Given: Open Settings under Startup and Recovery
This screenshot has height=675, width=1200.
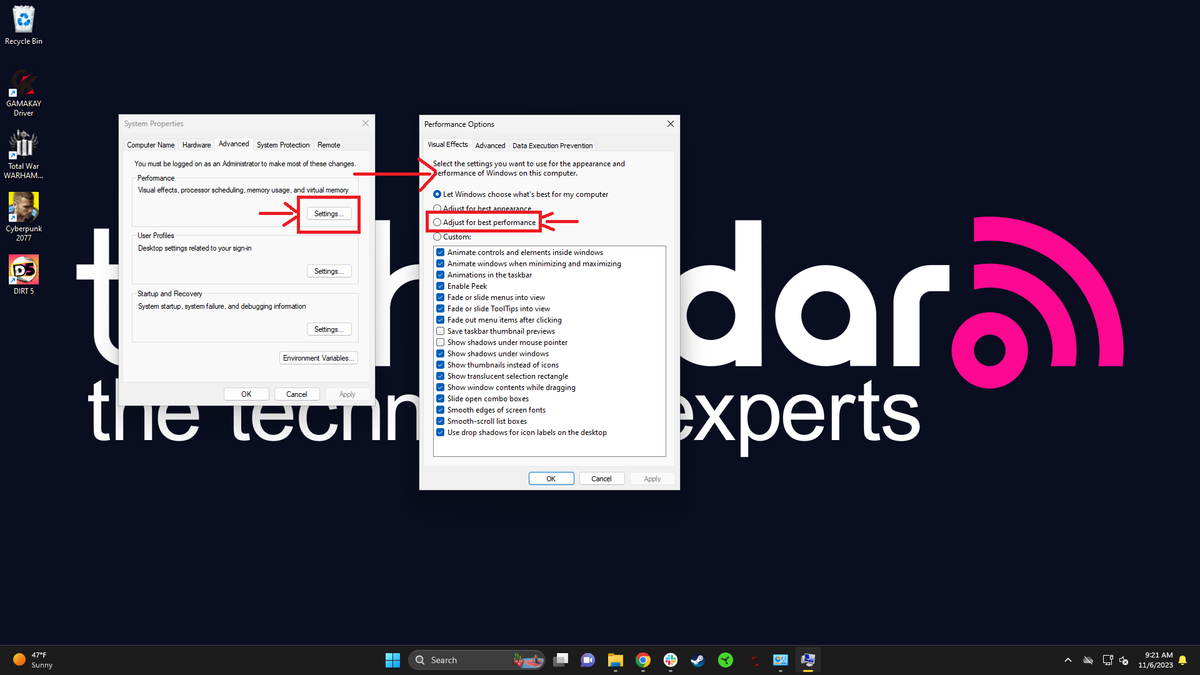Looking at the screenshot, I should point(329,328).
